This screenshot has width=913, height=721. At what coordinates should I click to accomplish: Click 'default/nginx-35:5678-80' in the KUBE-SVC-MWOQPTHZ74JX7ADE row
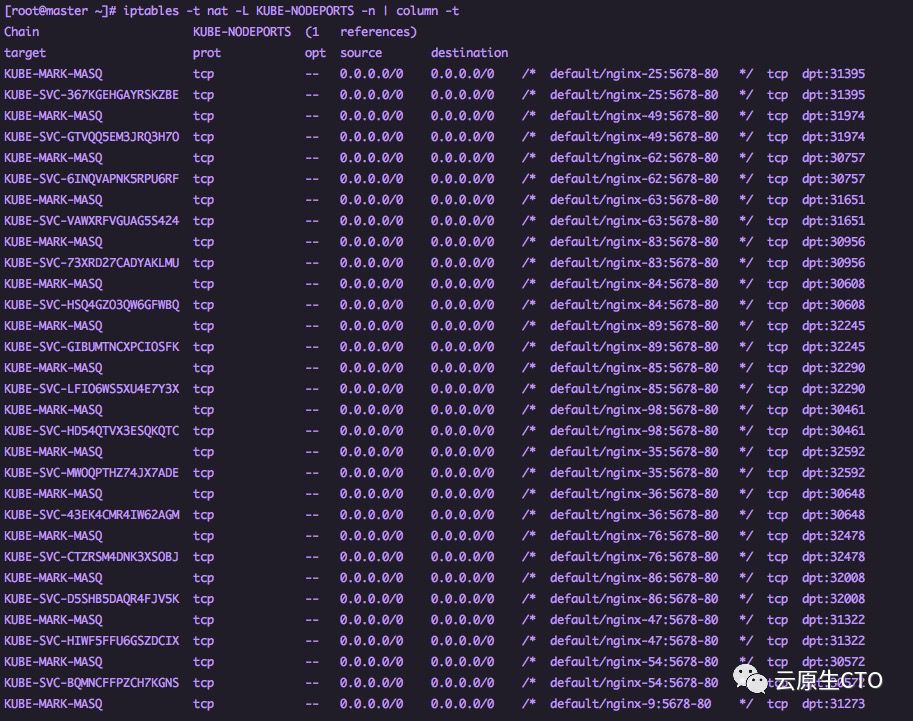pyautogui.click(x=634, y=472)
